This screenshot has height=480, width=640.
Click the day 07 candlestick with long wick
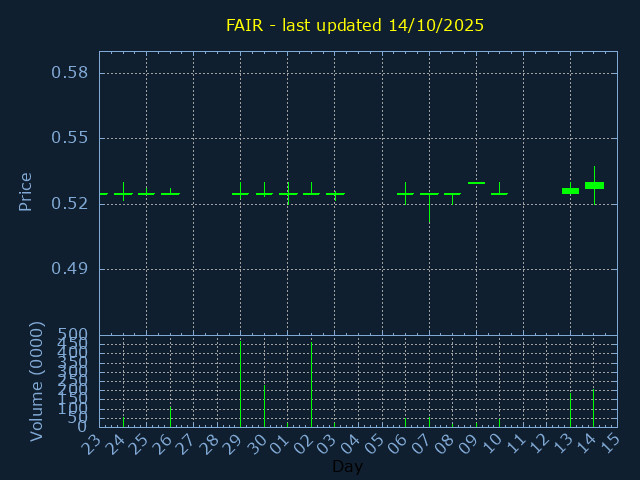429,200
